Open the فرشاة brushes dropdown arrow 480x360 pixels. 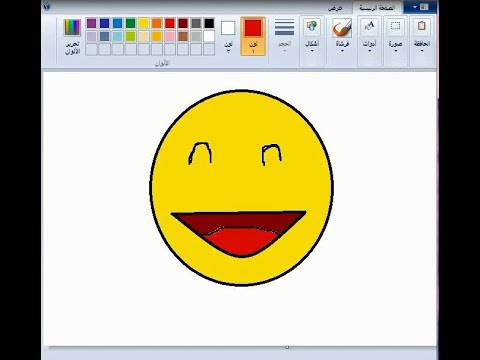342,51
